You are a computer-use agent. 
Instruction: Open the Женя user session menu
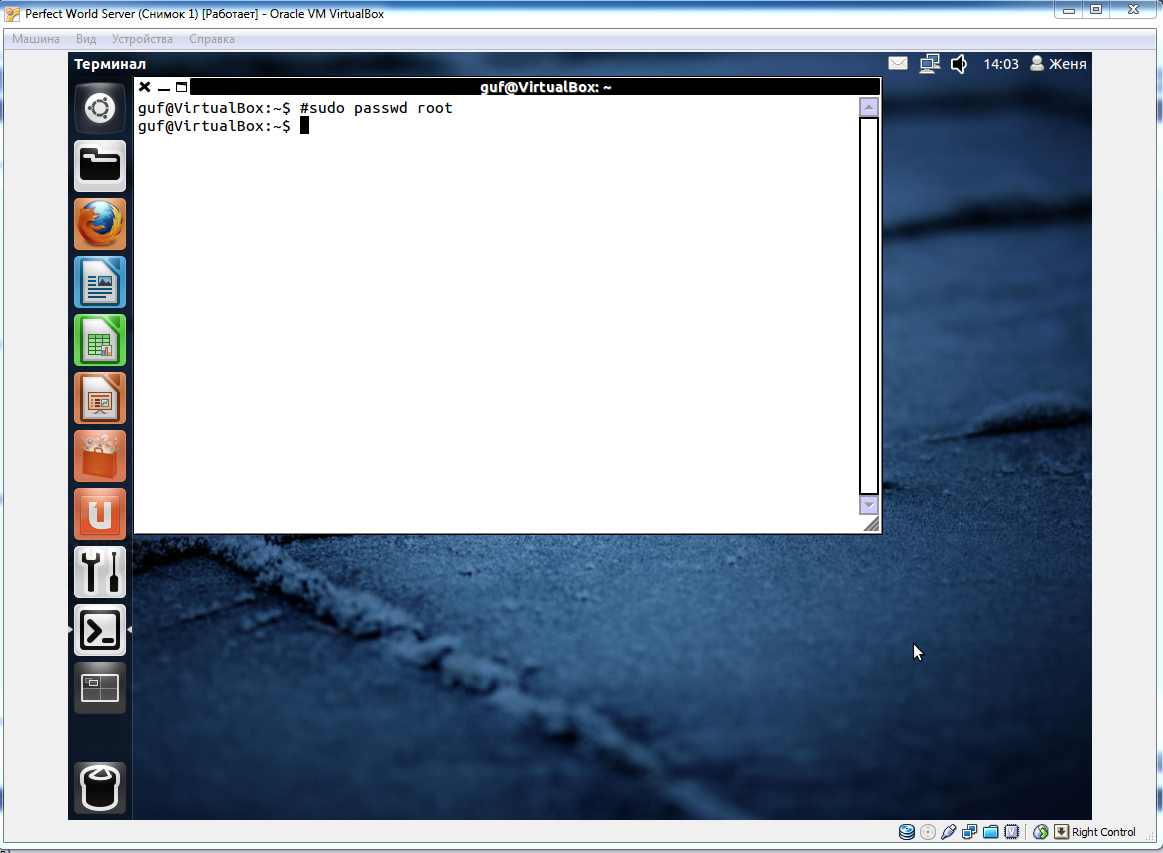(1058, 64)
